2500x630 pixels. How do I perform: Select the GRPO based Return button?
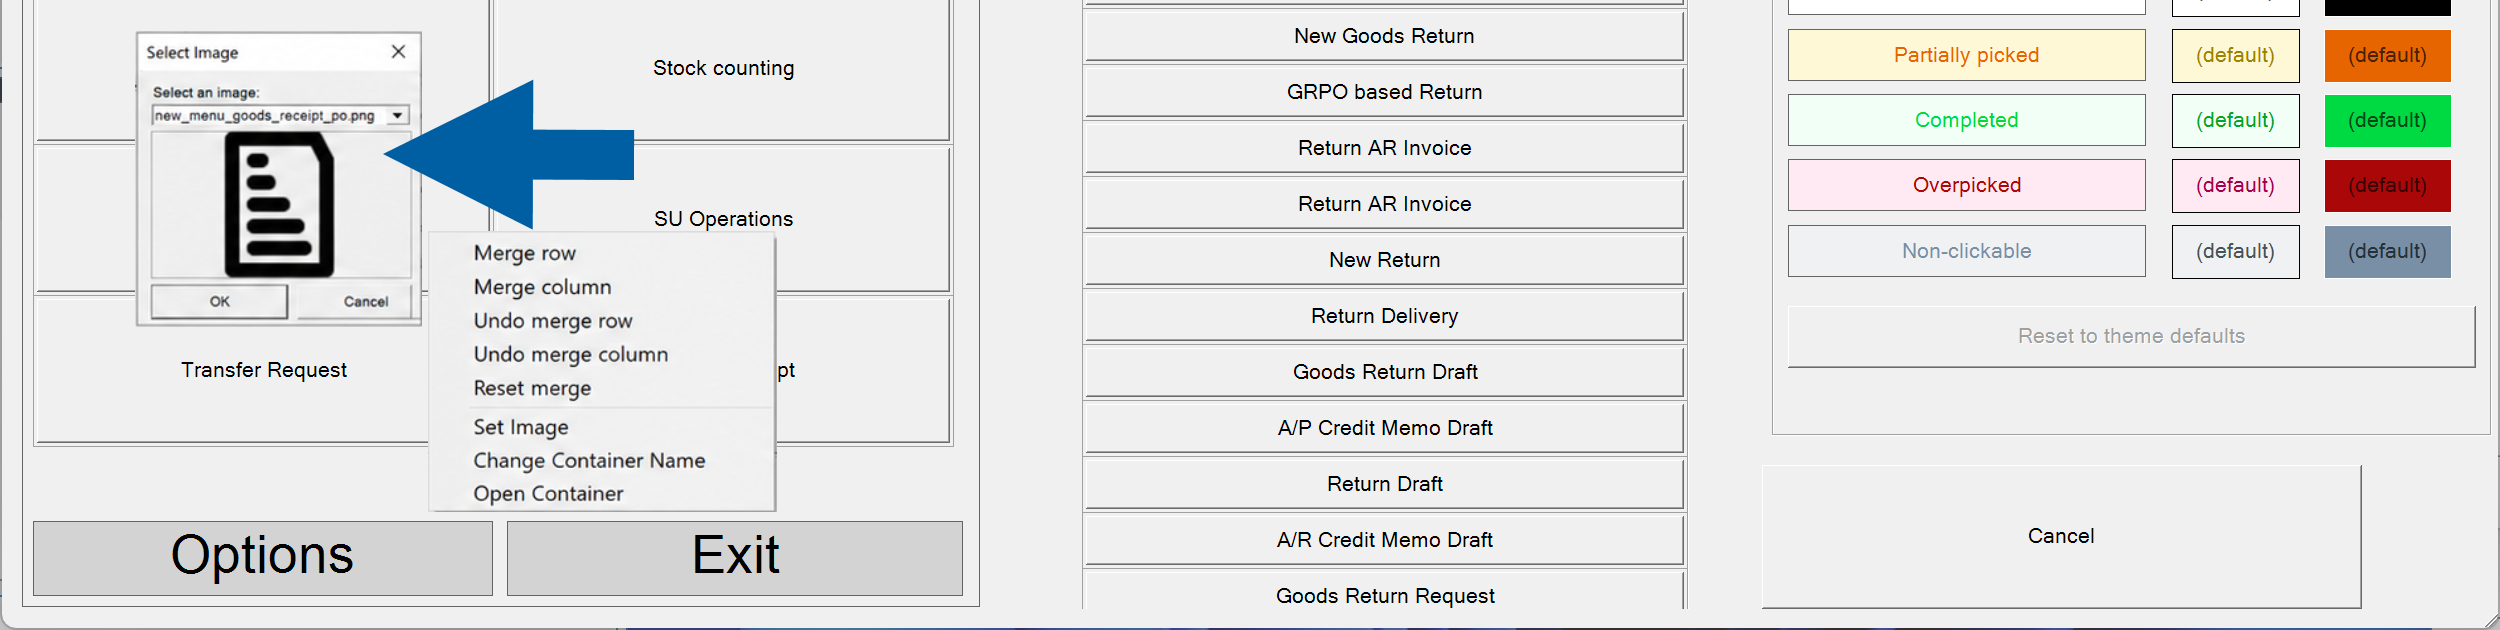[1384, 92]
